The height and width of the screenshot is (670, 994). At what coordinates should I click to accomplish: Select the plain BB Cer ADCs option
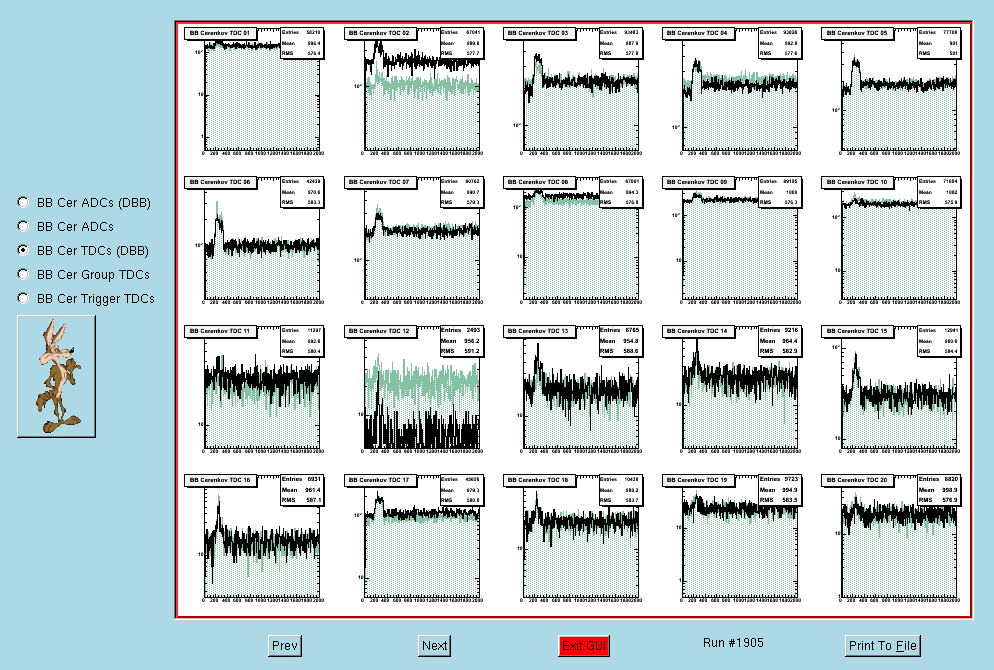coord(23,226)
